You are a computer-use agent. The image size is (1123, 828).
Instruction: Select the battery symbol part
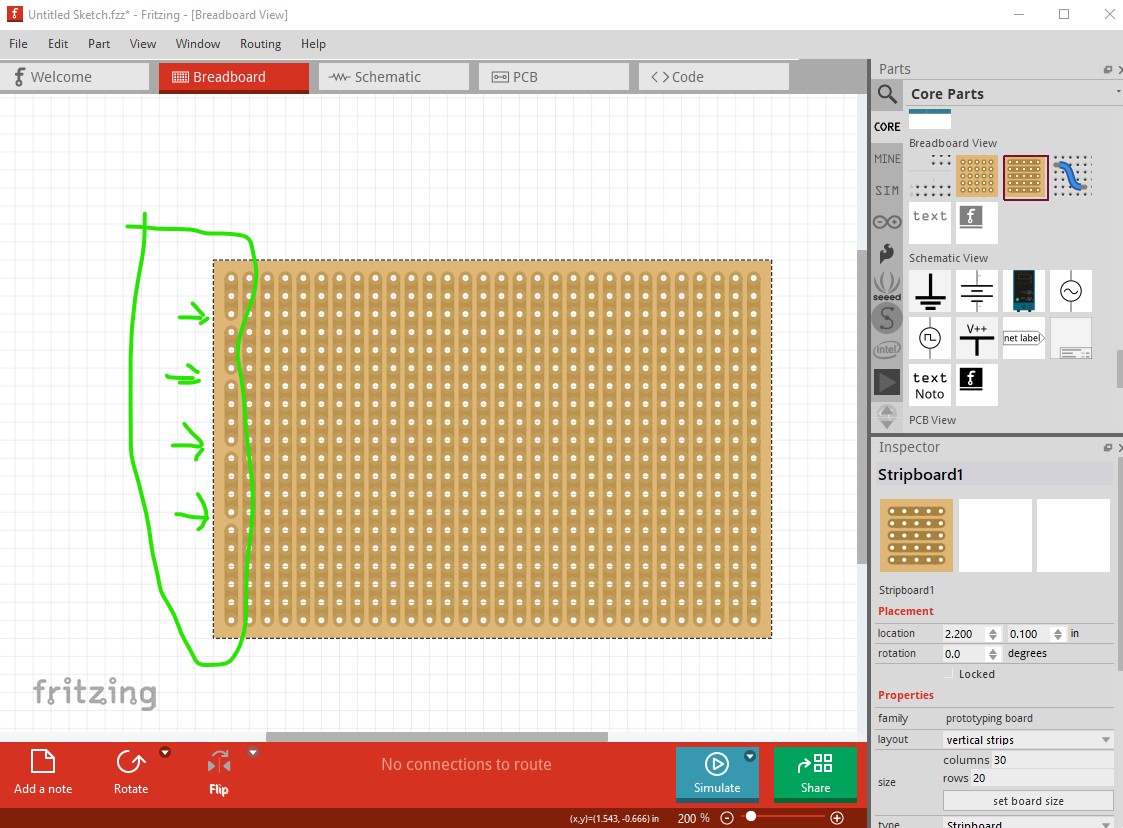[x=977, y=291]
